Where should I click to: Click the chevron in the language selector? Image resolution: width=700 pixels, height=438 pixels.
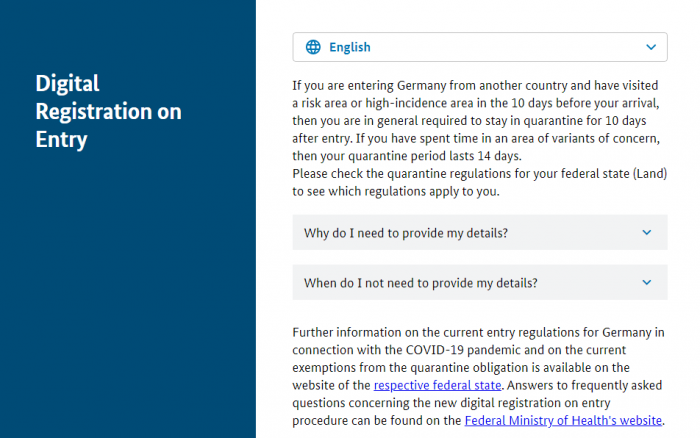pos(651,47)
